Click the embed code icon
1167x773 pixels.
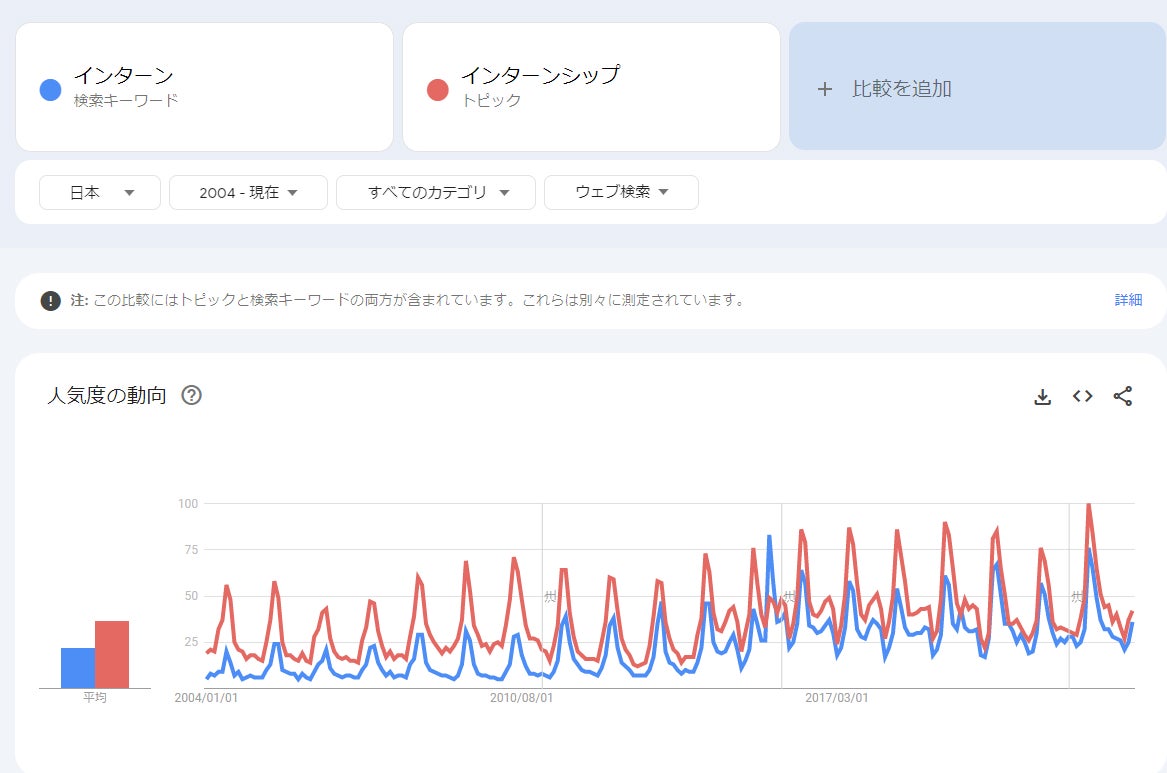click(1082, 396)
